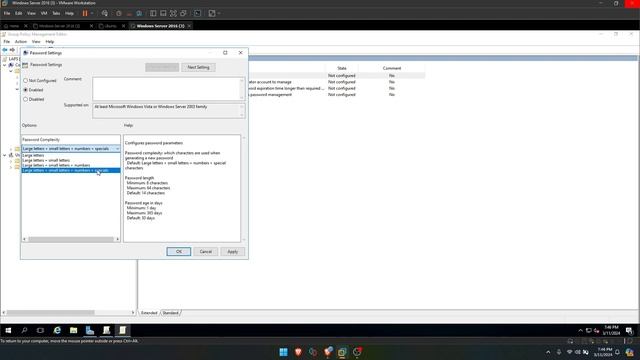Choose the 'Large letters' only option

click(x=71, y=156)
